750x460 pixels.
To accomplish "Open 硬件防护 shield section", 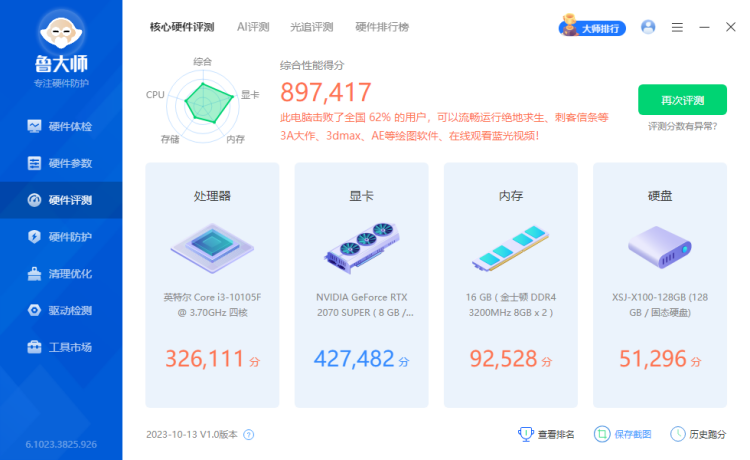I will tap(61, 237).
